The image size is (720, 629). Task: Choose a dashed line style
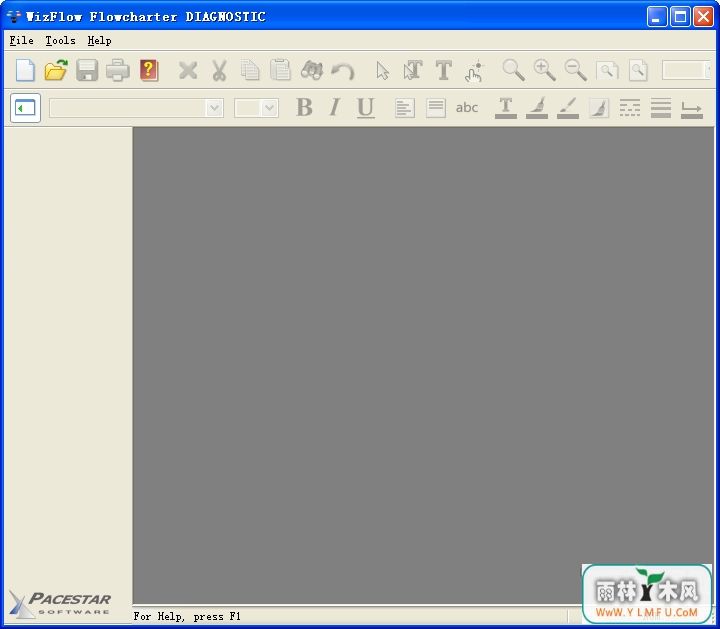coord(630,108)
